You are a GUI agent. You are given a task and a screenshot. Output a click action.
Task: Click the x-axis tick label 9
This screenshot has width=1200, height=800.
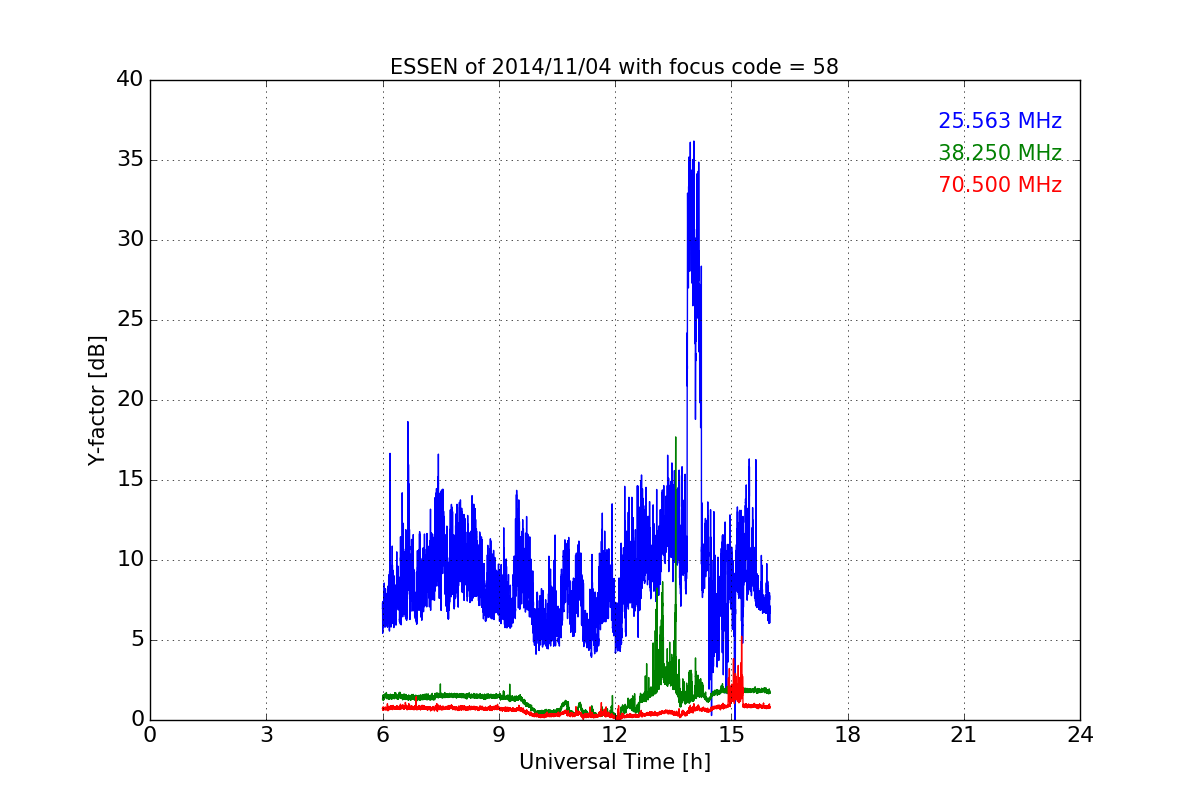coord(499,735)
